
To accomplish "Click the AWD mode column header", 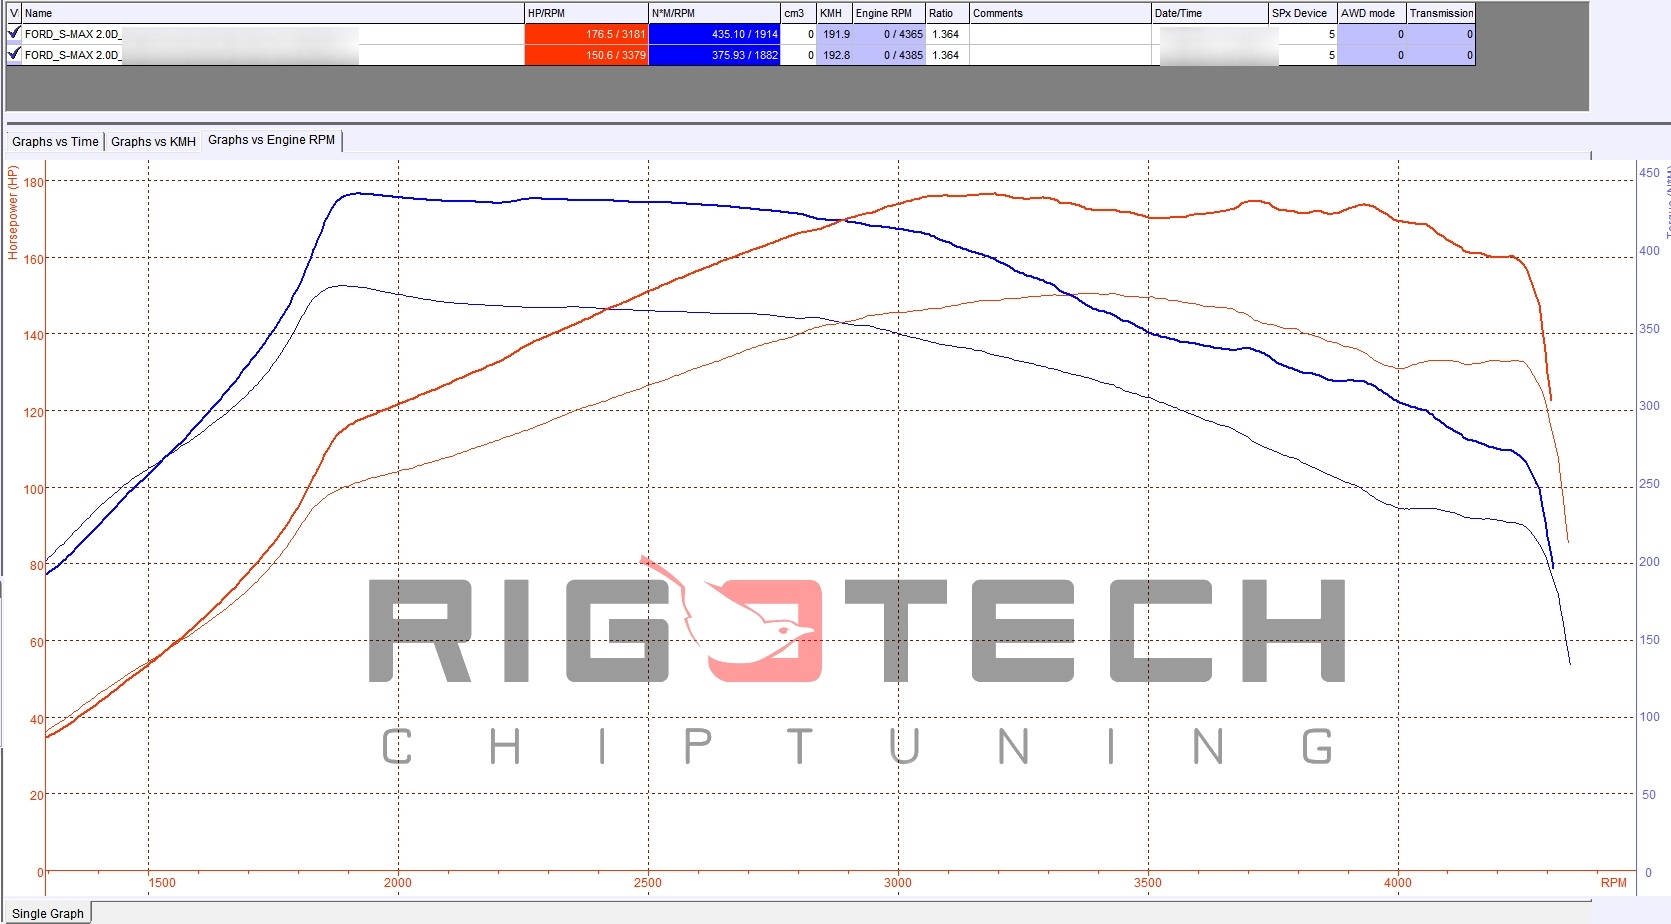I will [x=1371, y=13].
